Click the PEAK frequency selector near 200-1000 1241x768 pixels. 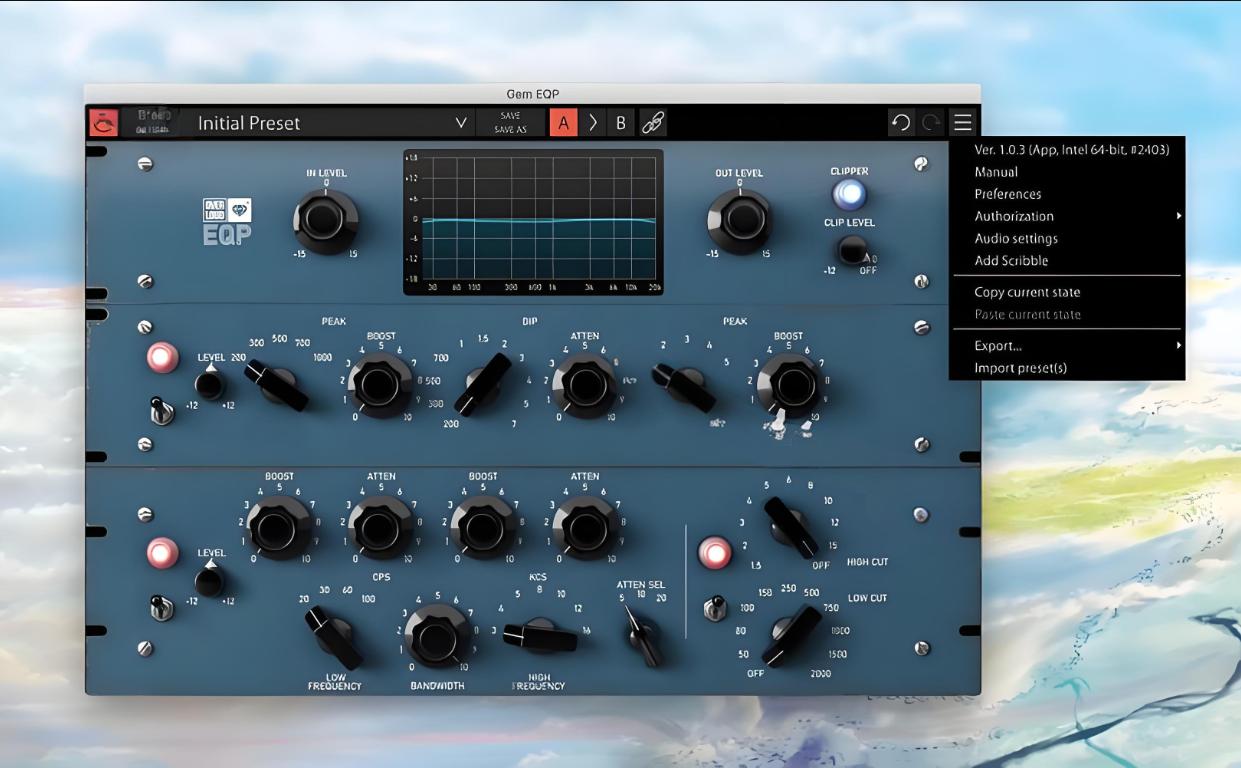coord(277,386)
